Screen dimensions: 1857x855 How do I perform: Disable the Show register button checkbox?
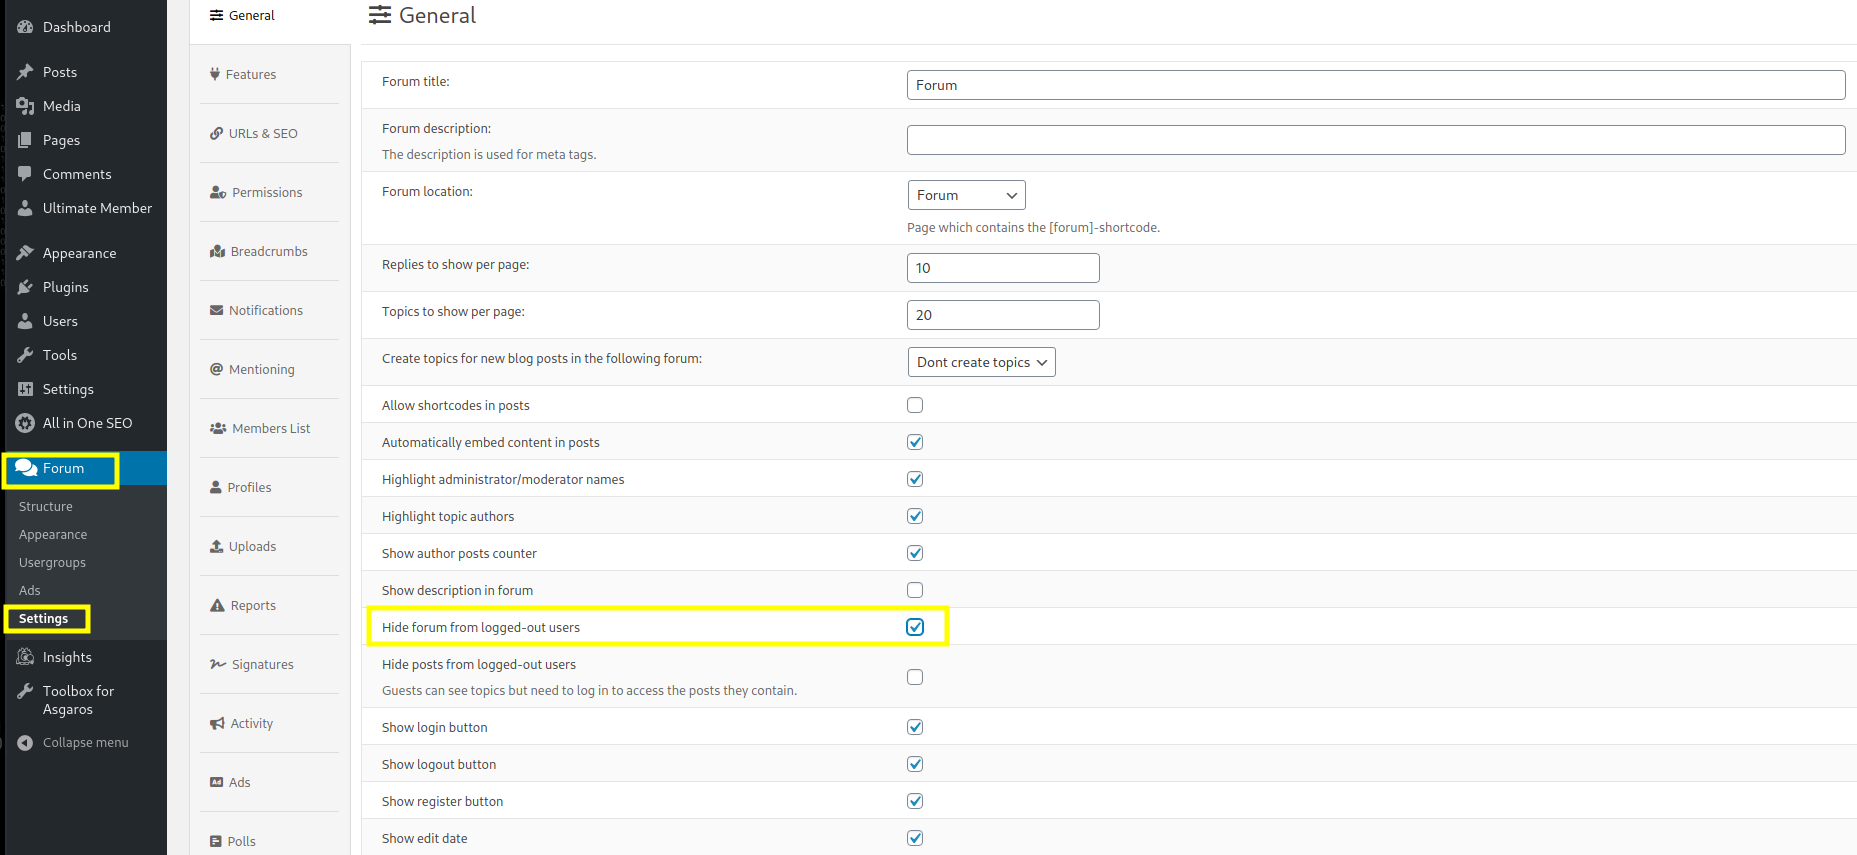point(915,801)
